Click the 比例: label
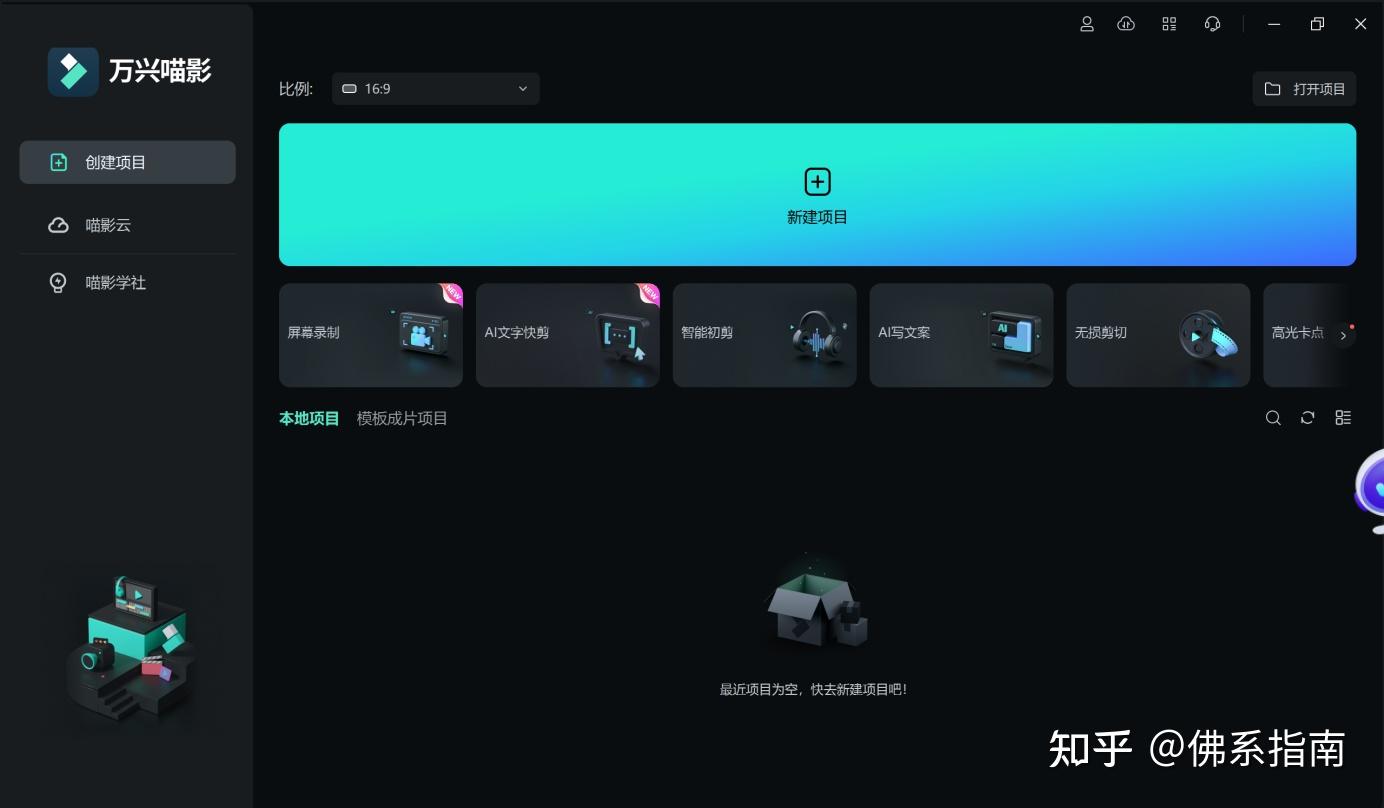Screen dimensions: 1384x808 296,89
